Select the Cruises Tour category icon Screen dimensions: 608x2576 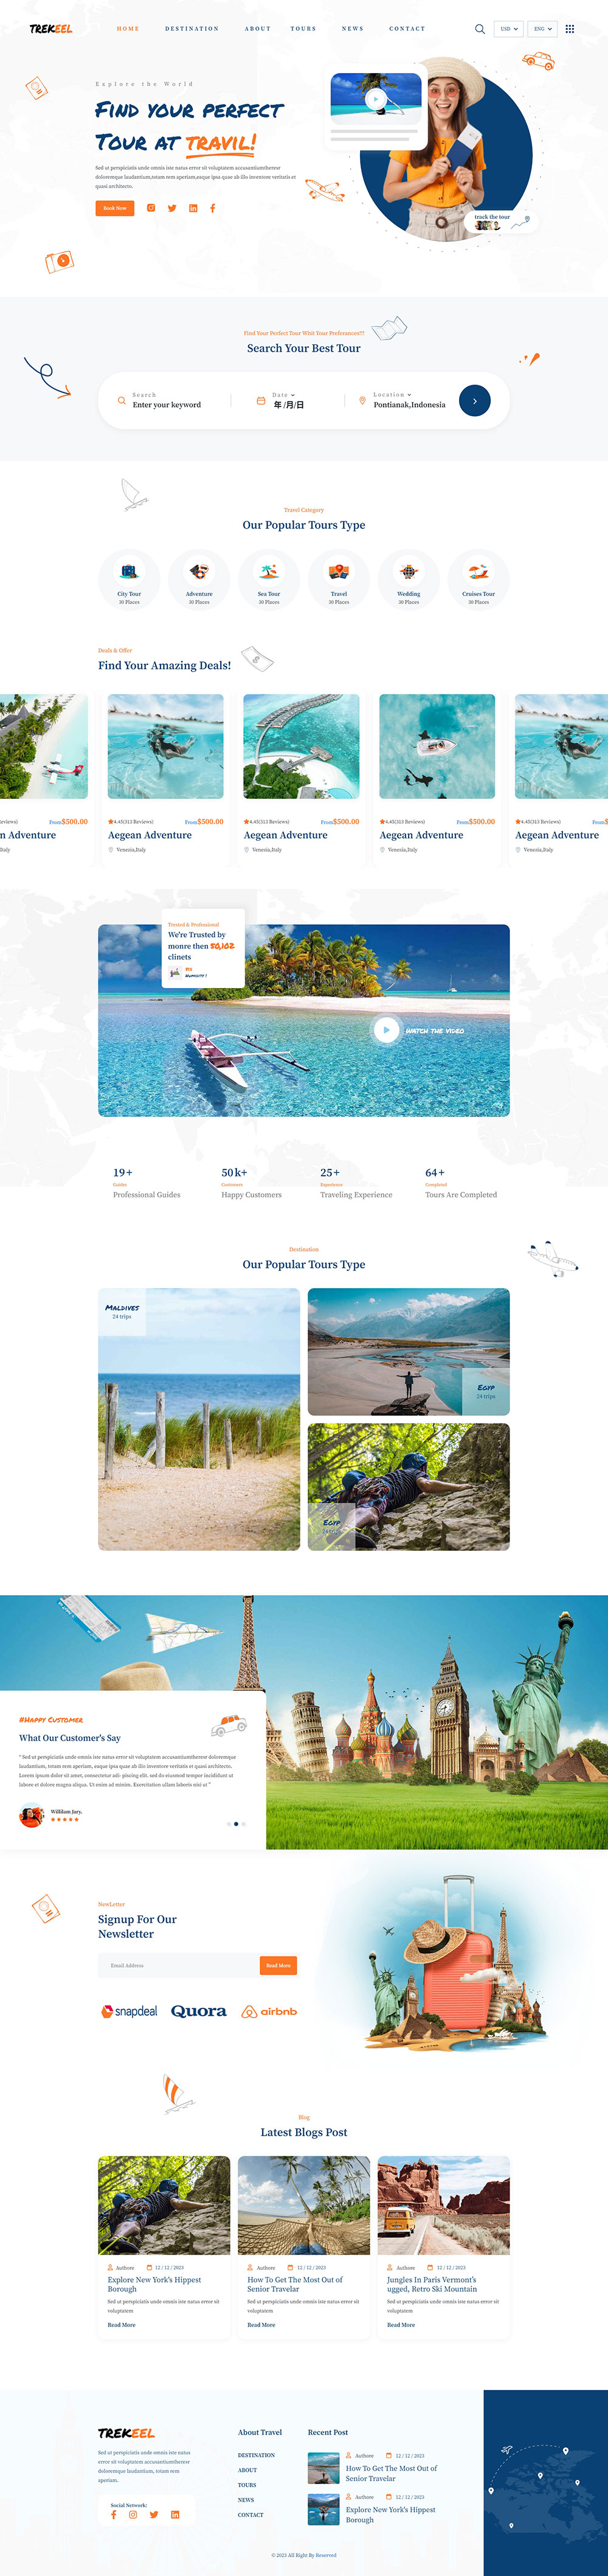coord(479,572)
